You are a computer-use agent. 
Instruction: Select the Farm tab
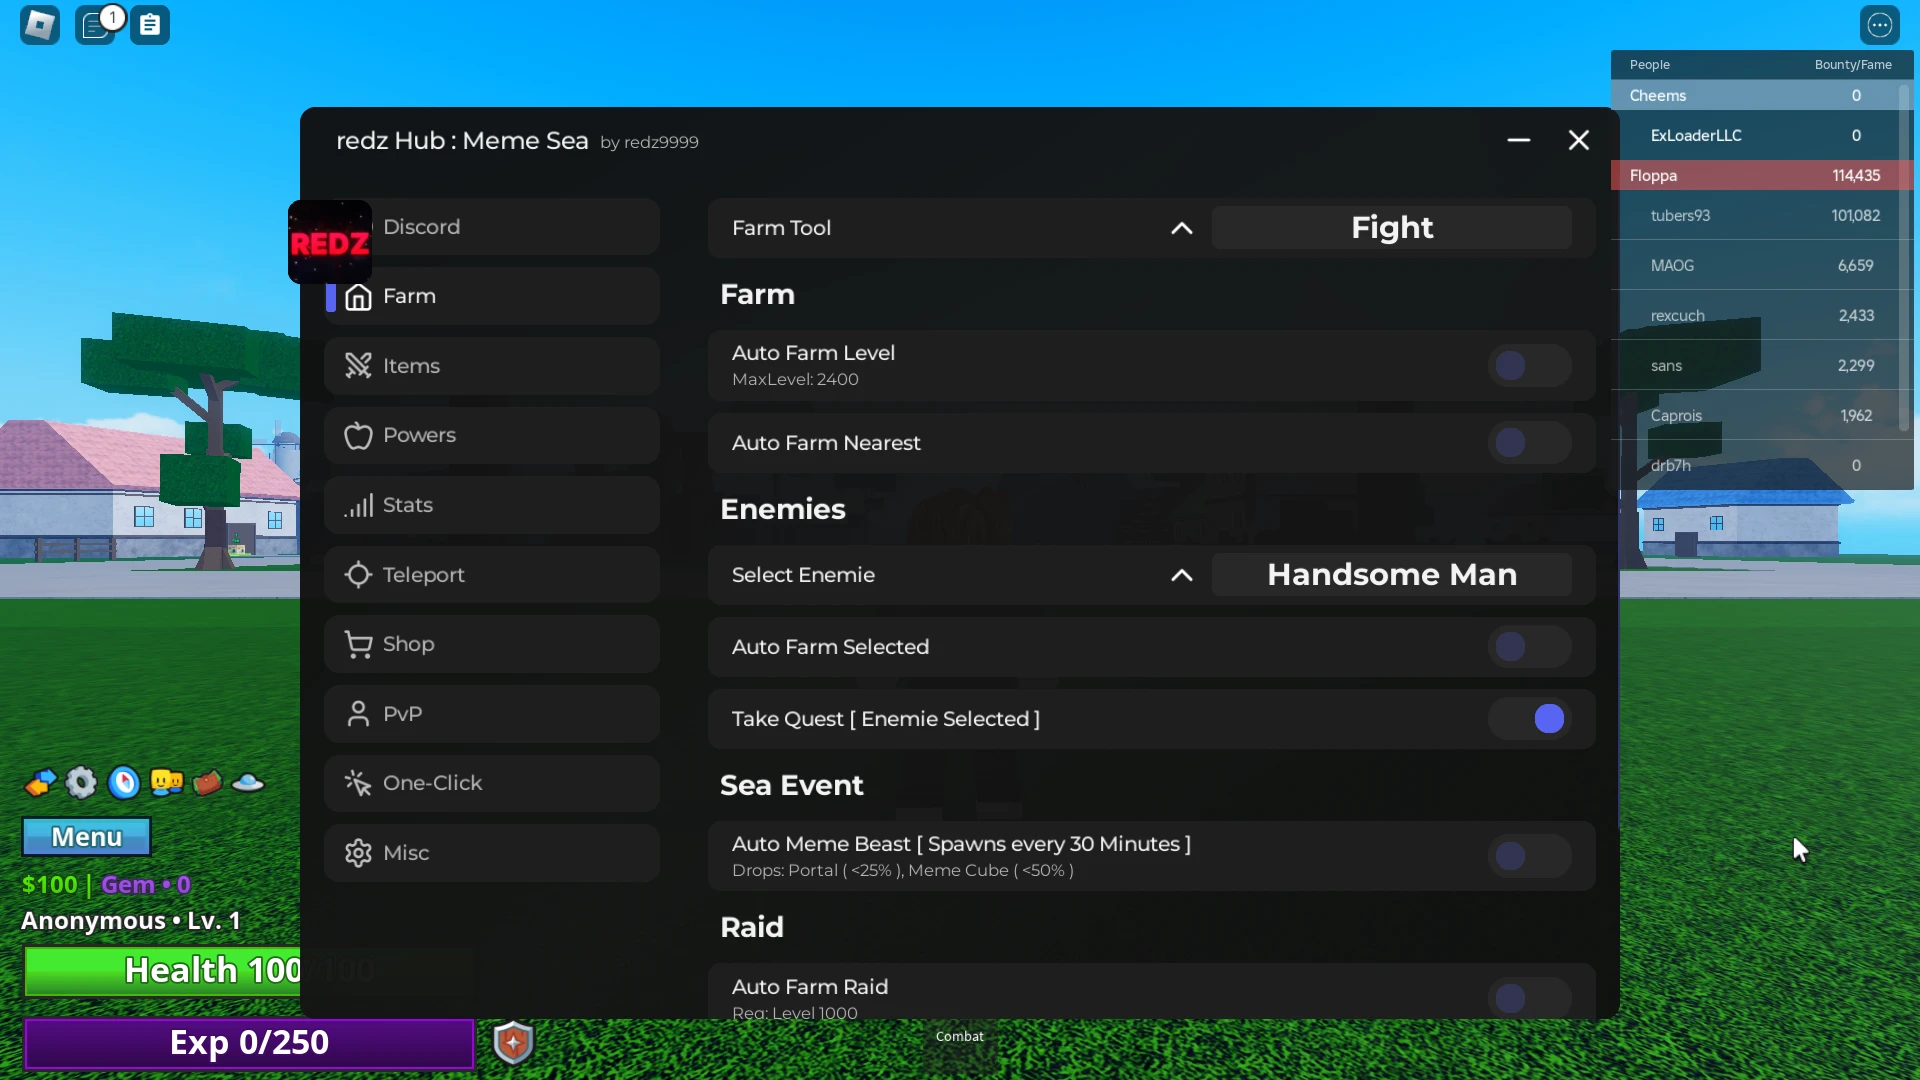click(x=492, y=296)
